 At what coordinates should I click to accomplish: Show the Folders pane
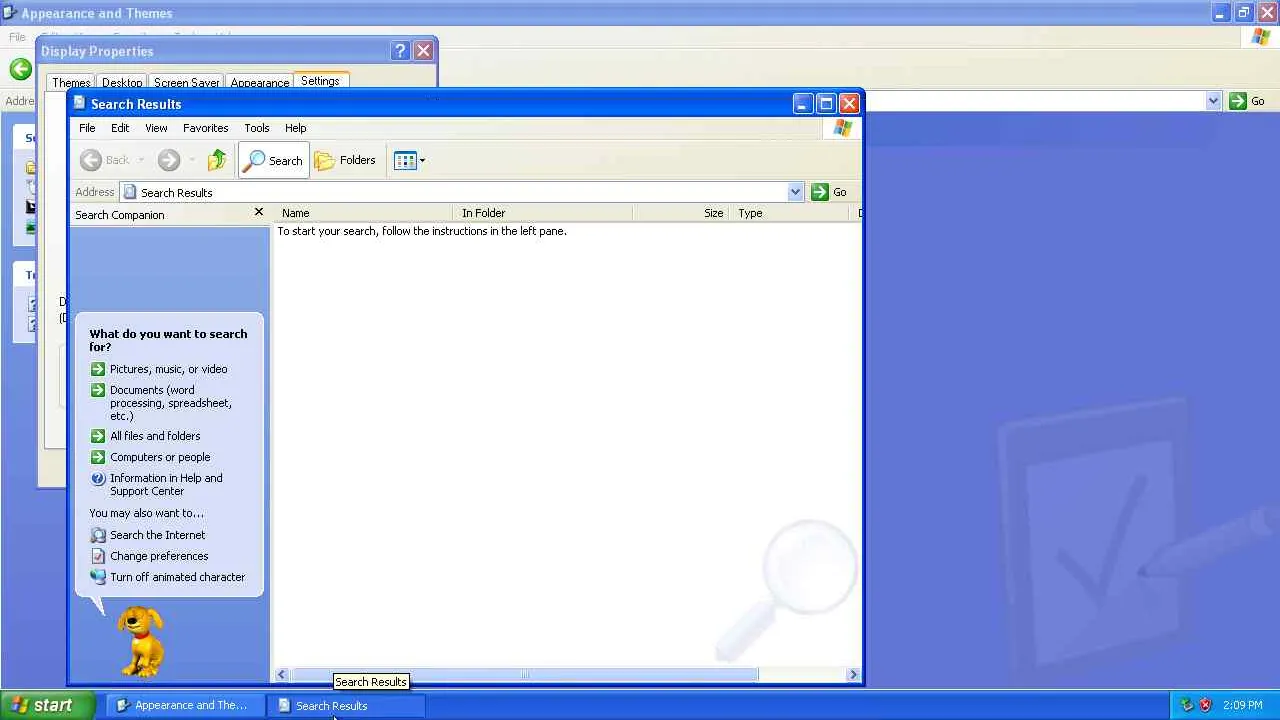pos(345,160)
